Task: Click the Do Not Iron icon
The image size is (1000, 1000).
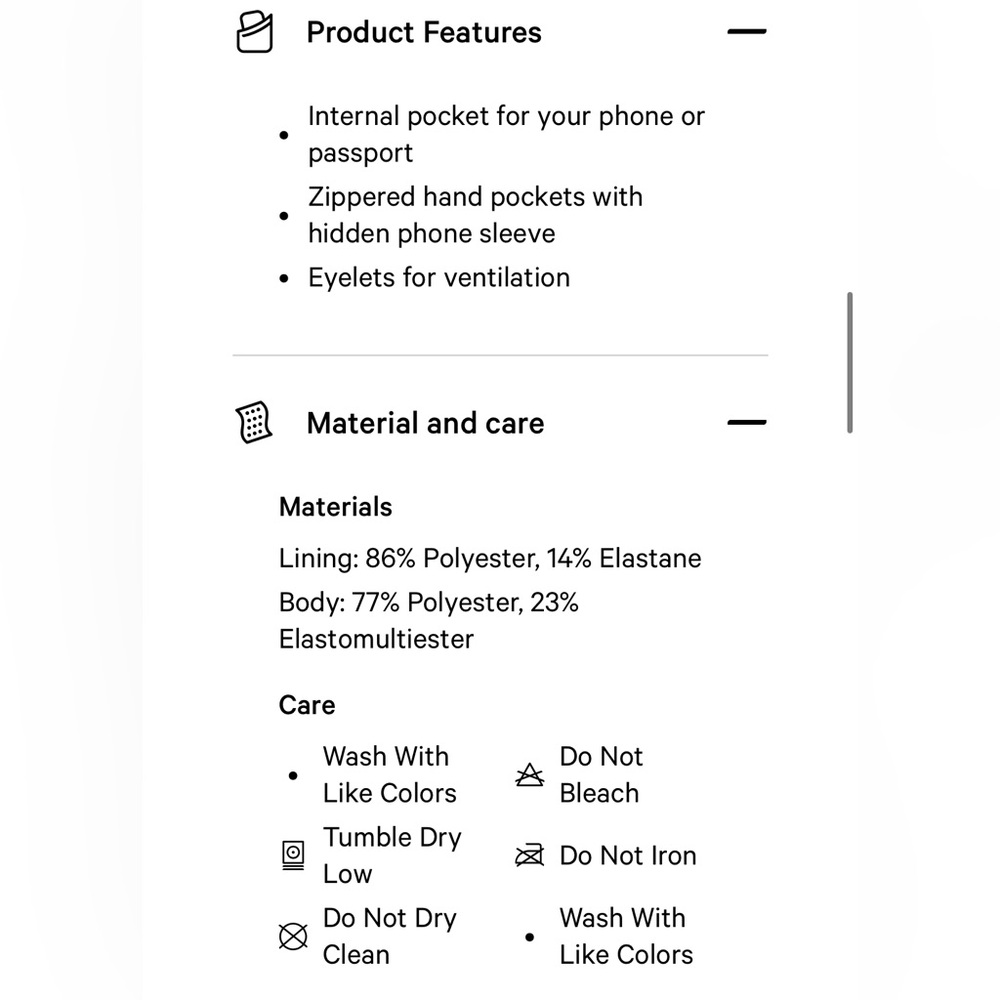Action: (x=529, y=855)
